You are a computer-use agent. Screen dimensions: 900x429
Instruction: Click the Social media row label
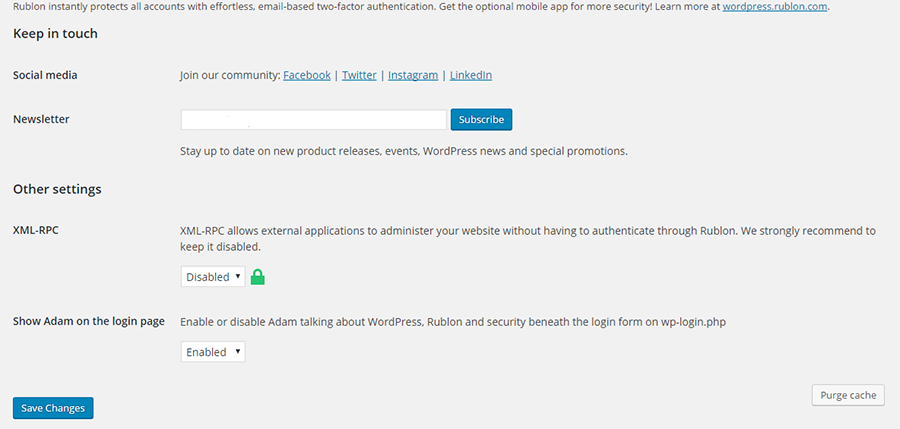[x=45, y=75]
